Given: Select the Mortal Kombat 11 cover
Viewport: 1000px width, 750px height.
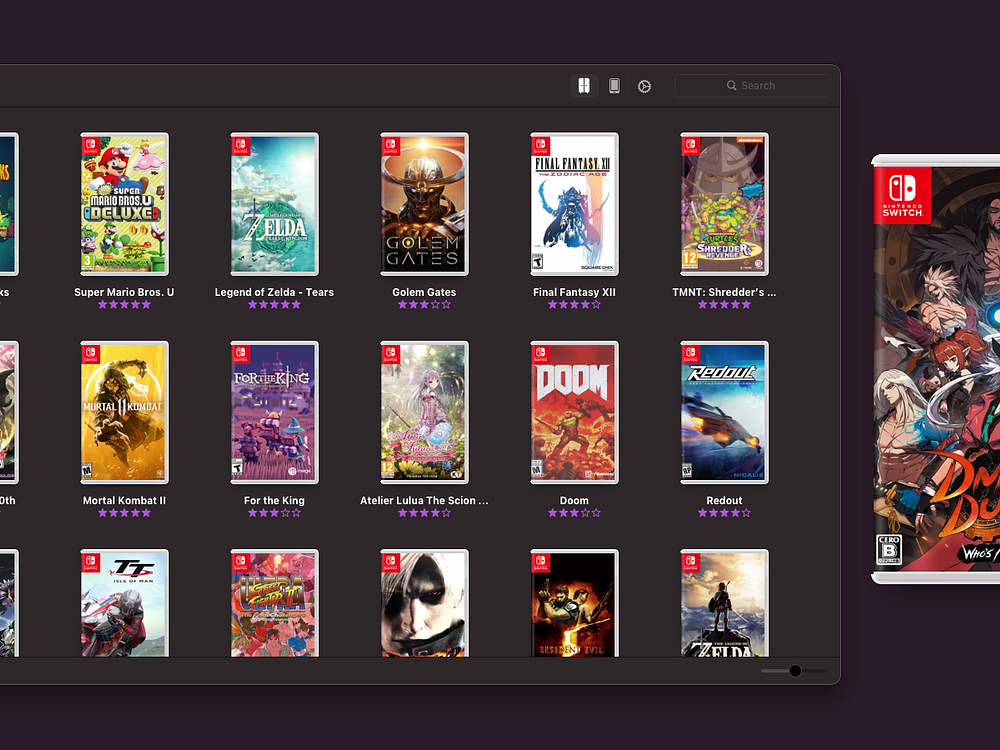Looking at the screenshot, I should 124,413.
